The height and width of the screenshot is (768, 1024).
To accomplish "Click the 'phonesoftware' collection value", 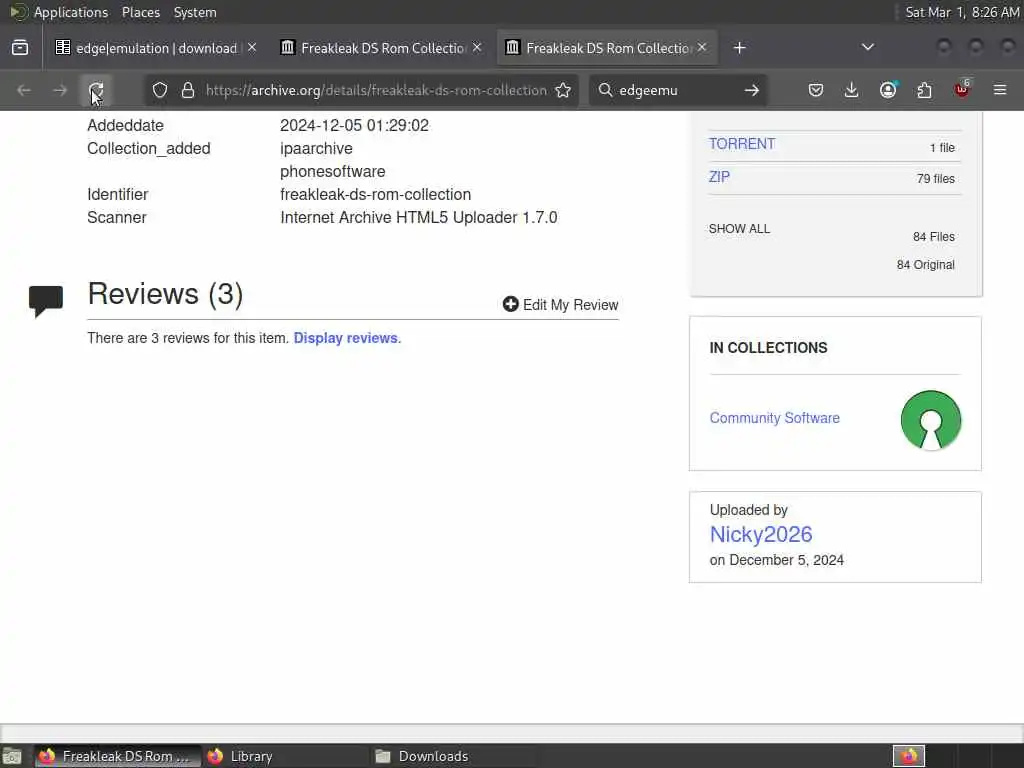I will 332,172.
